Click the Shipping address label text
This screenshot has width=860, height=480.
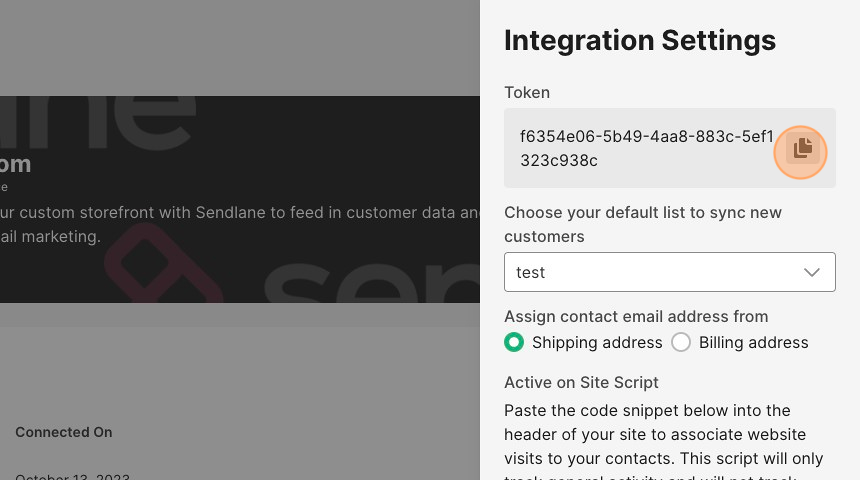click(597, 342)
